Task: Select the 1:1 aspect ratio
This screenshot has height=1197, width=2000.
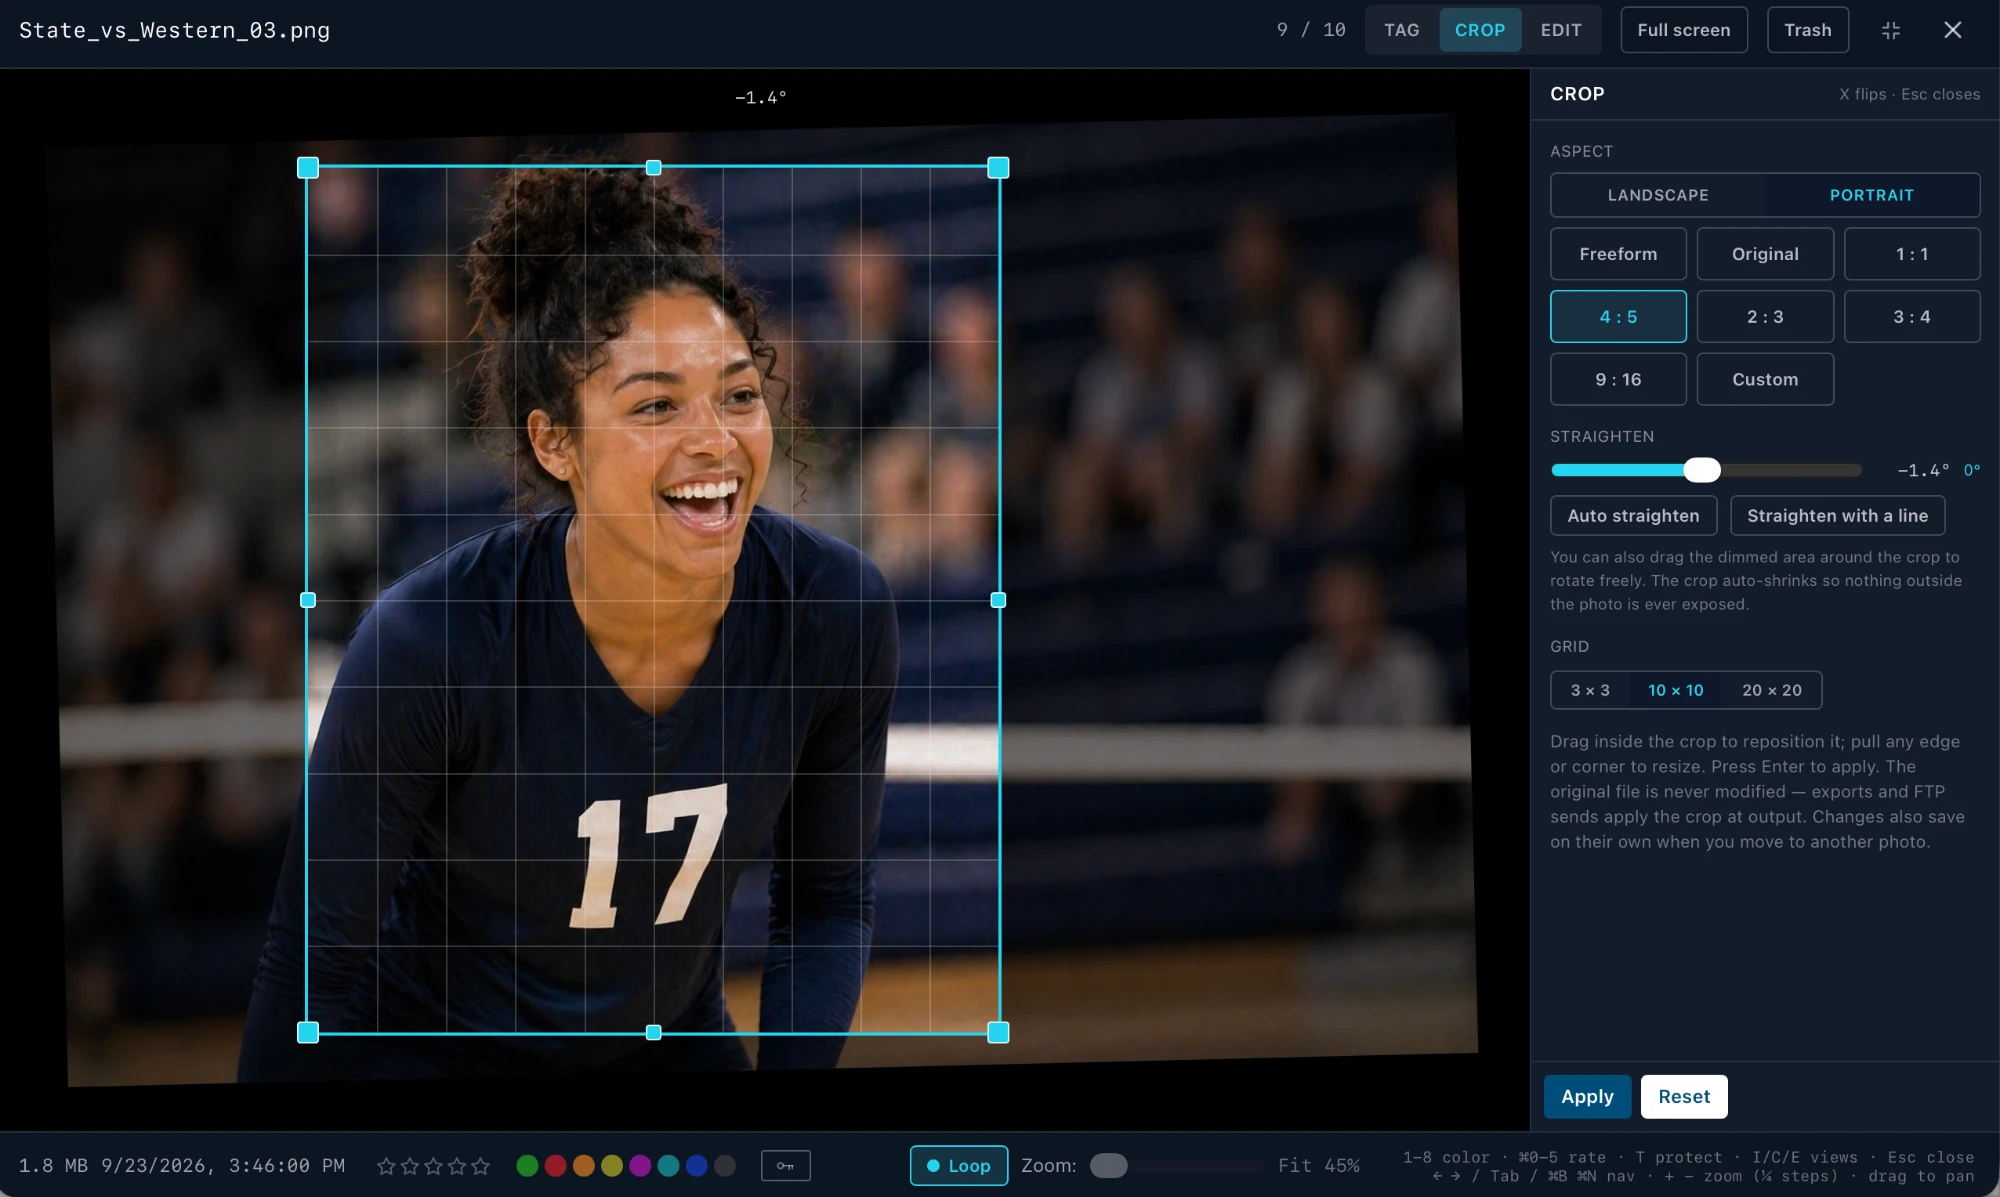Action: [x=1912, y=254]
